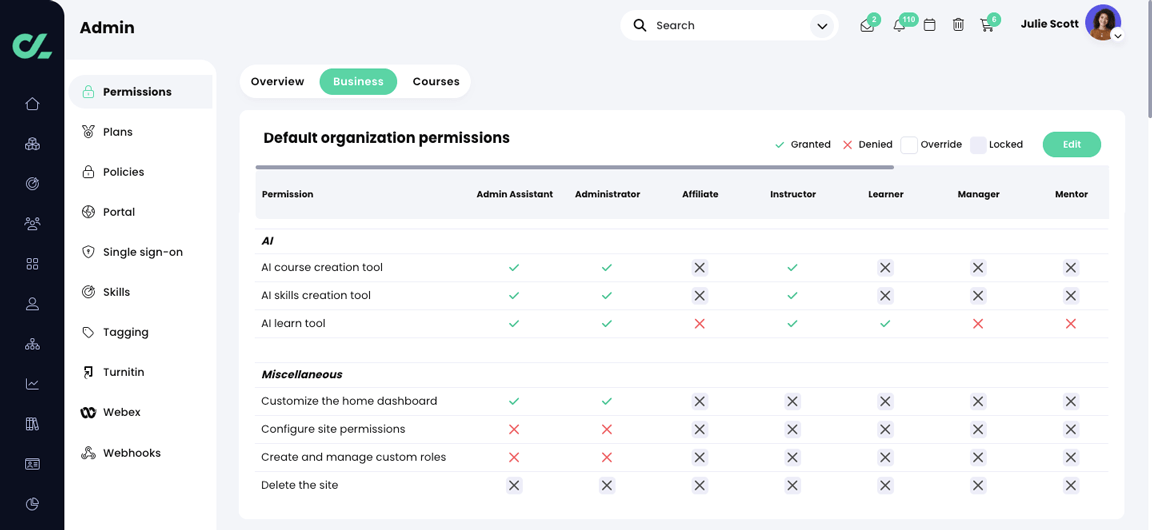This screenshot has height=530, width=1152.
Task: Open the library books icon in the left rail
Action: [32, 424]
